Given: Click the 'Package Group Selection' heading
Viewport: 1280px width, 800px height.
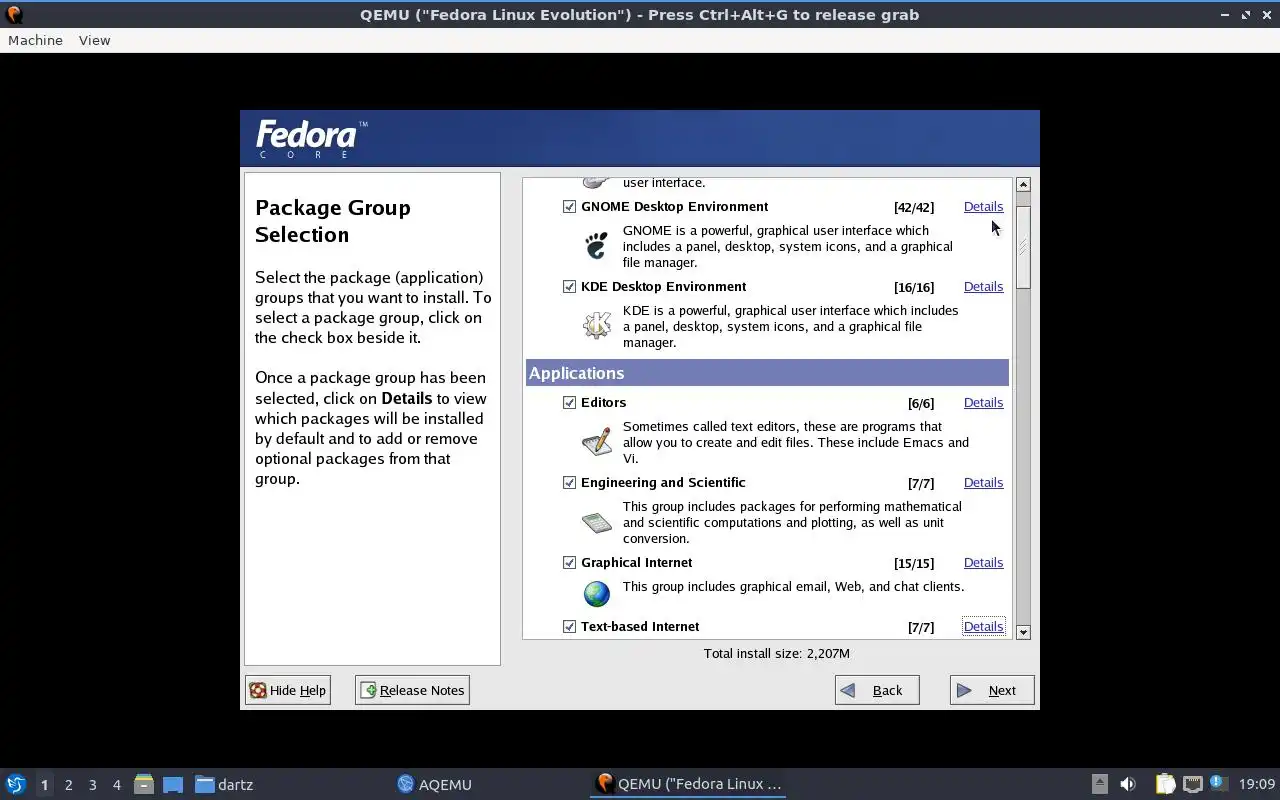Looking at the screenshot, I should (333, 221).
